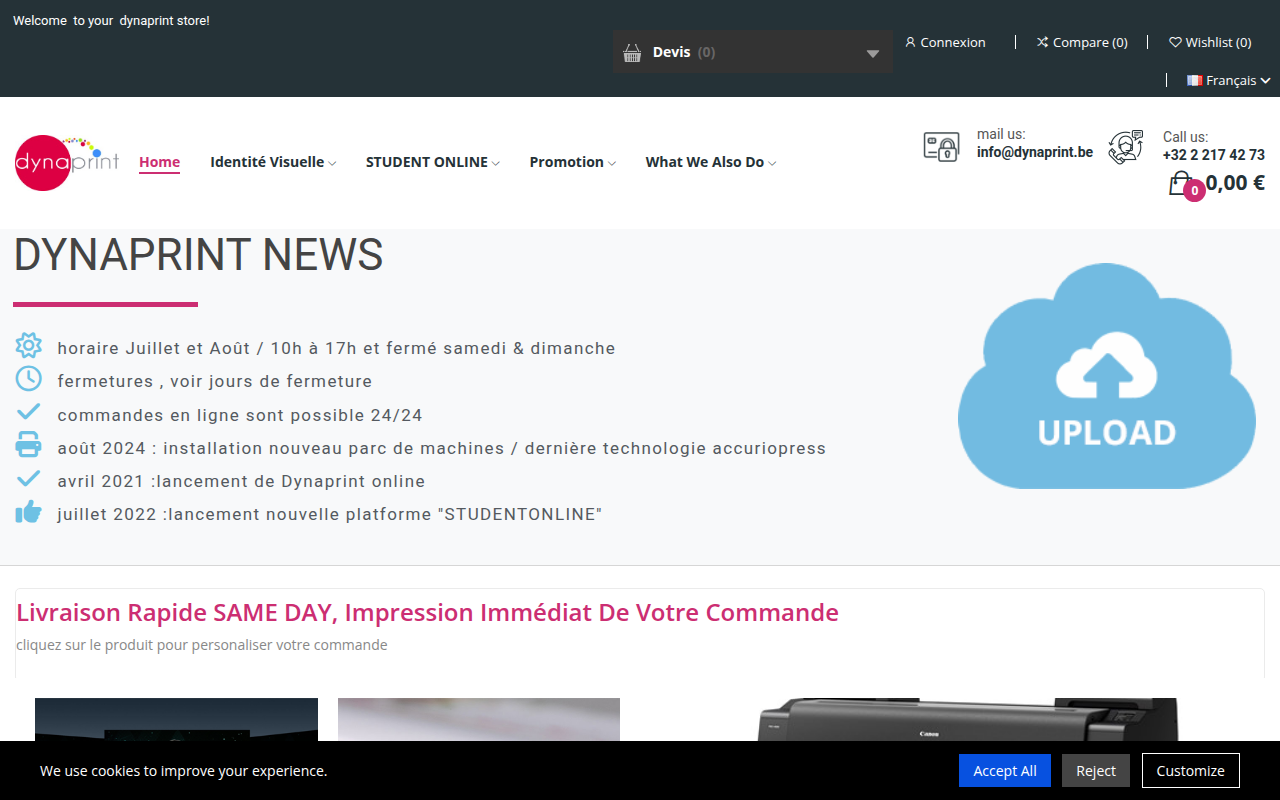
Task: Open the shopping bag cart icon
Action: coord(1182,184)
